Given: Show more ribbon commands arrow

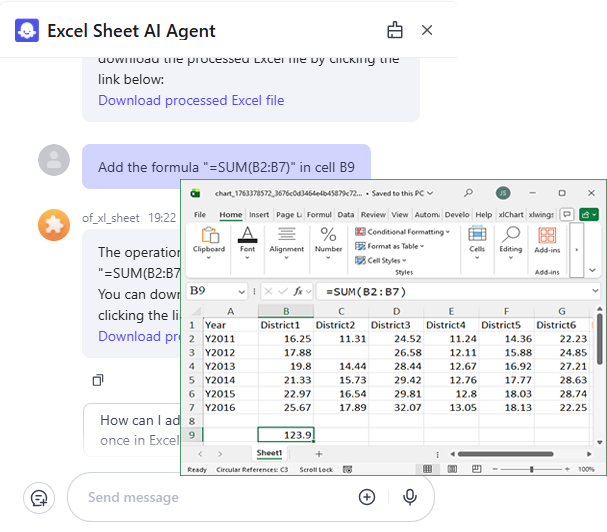Looking at the screenshot, I should click(576, 250).
